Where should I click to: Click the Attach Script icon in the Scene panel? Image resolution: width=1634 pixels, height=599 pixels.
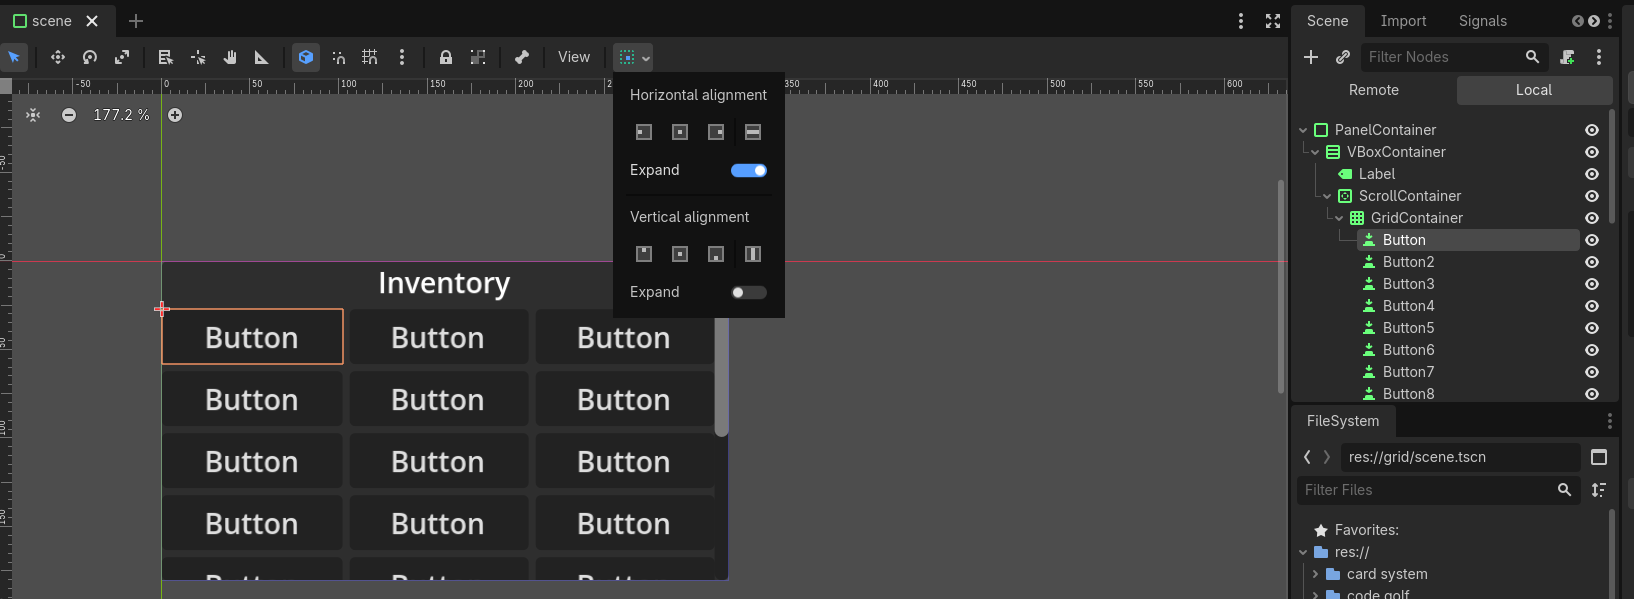(1567, 57)
